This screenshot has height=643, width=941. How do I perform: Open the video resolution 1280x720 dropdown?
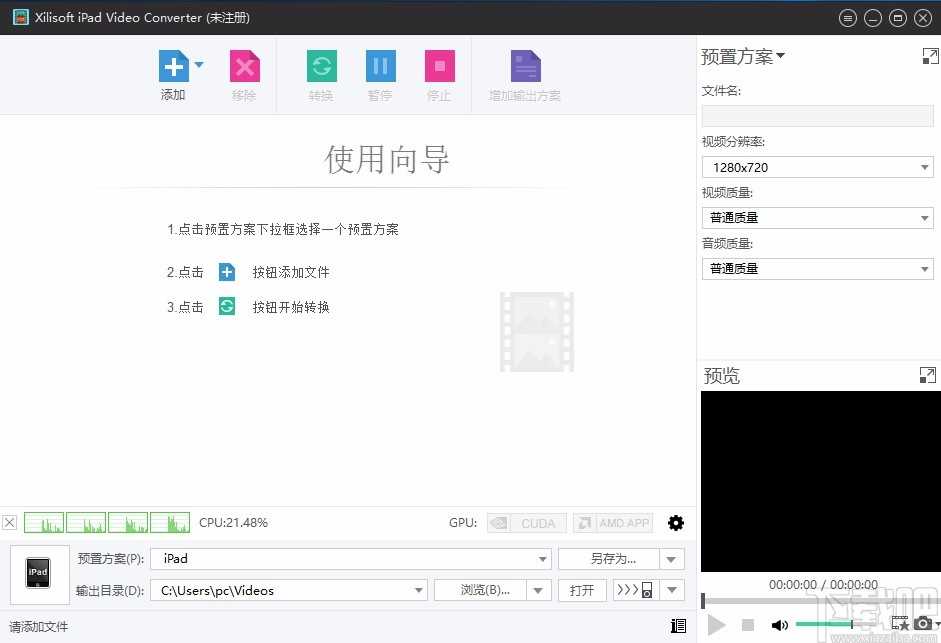tap(817, 168)
